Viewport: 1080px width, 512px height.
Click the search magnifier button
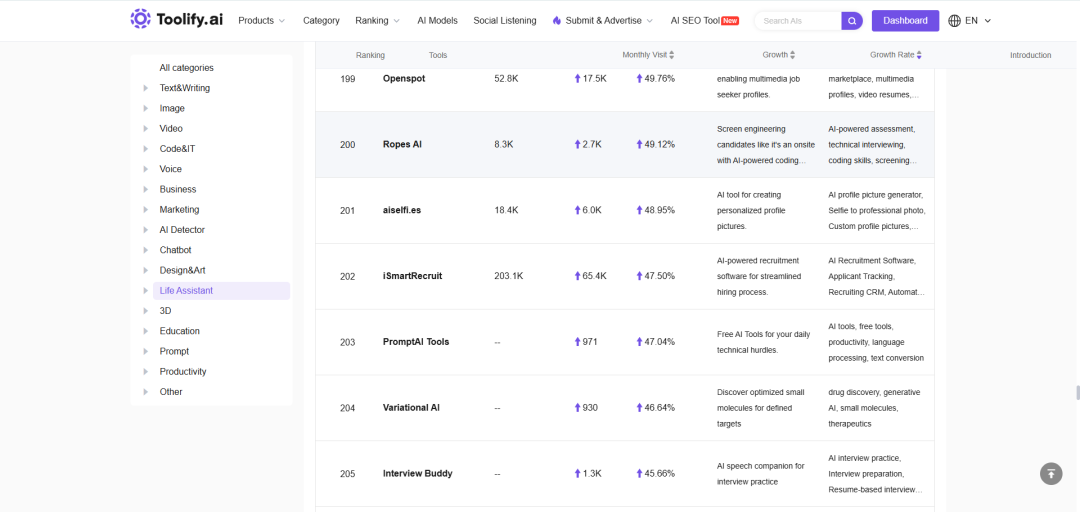tap(852, 21)
